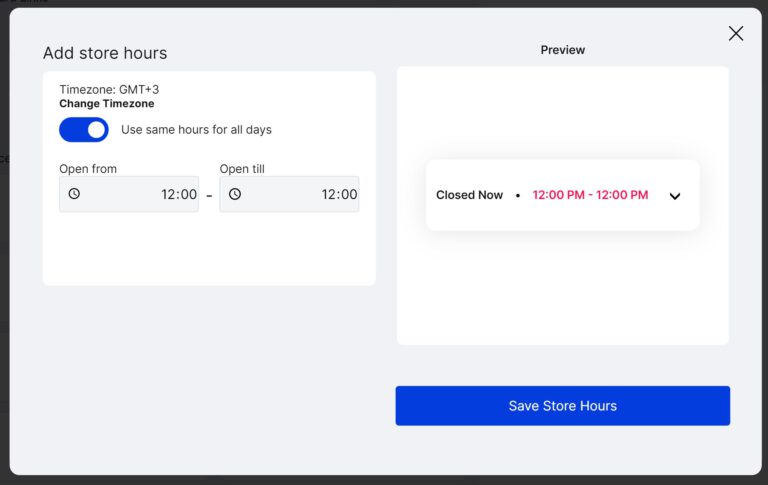Click the Timezone: GMT+3 text
Image resolution: width=768 pixels, height=485 pixels.
pyautogui.click(x=109, y=90)
